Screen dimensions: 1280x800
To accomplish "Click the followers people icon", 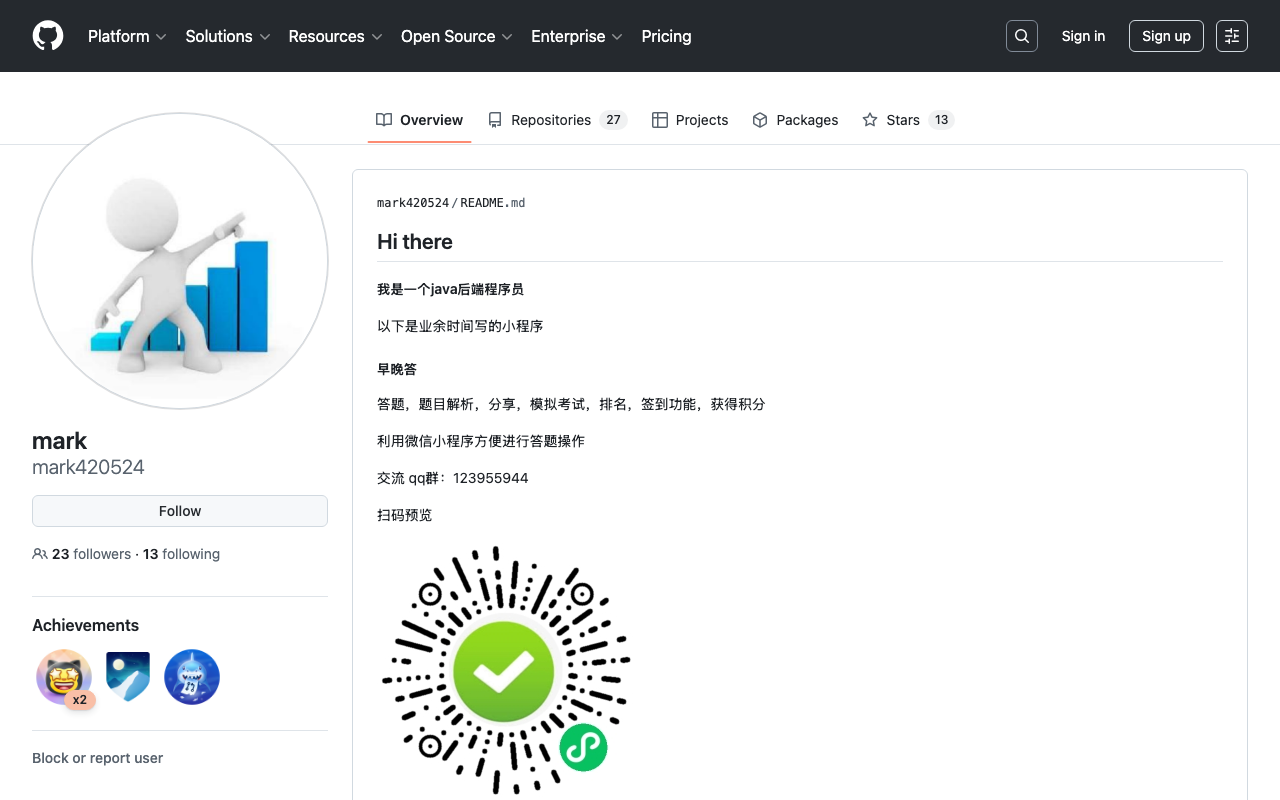I will (40, 554).
